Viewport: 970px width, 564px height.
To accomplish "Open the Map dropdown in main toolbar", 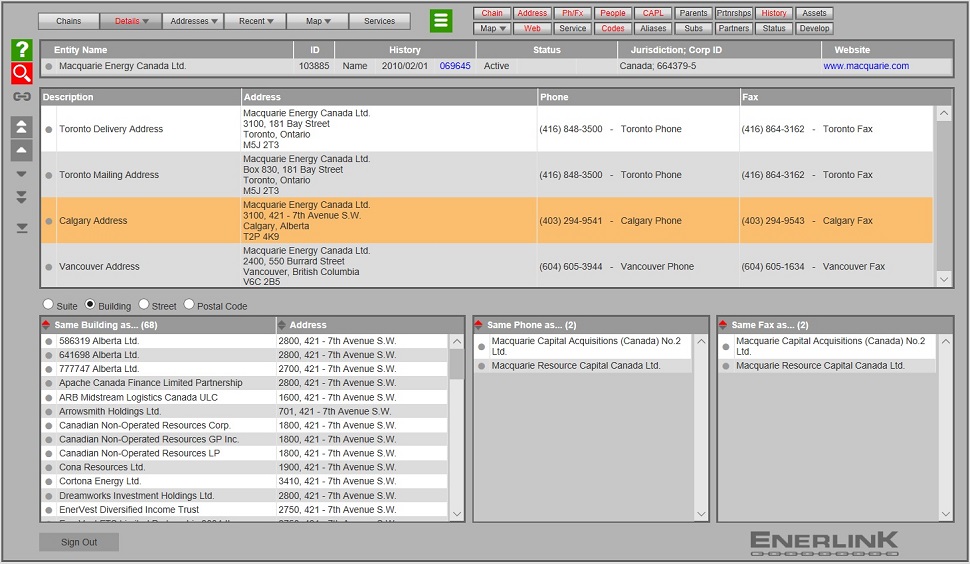I will [317, 21].
